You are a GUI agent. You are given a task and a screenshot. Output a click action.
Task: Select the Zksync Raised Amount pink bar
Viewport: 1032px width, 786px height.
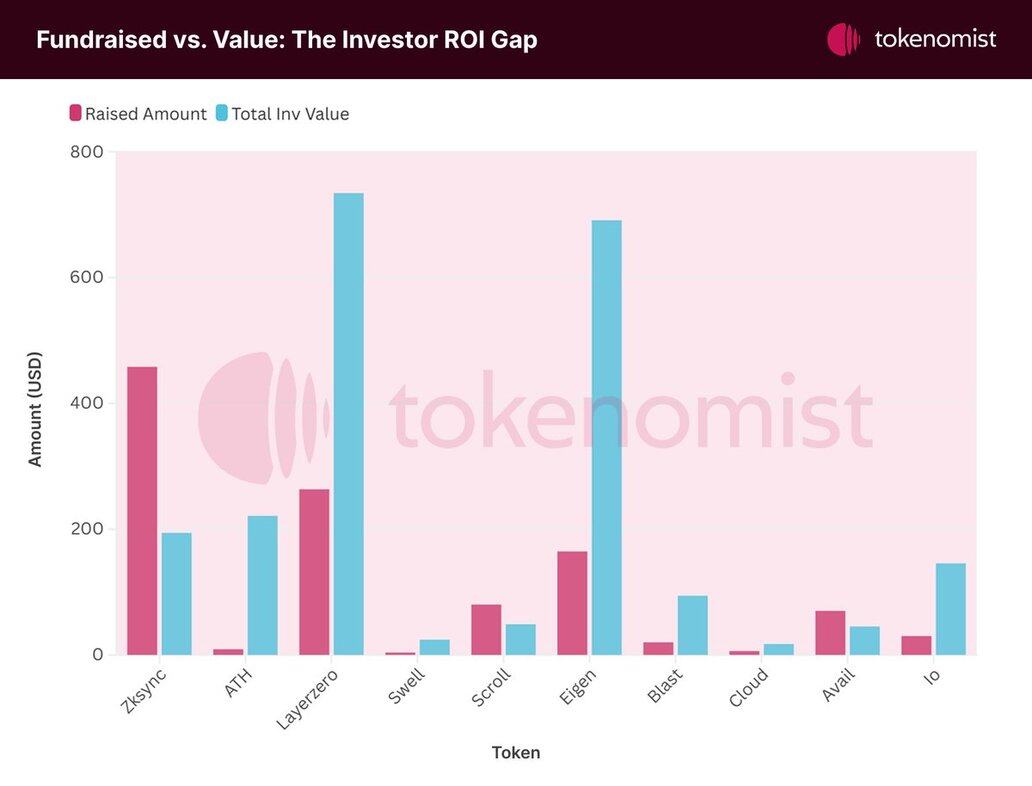[142, 510]
